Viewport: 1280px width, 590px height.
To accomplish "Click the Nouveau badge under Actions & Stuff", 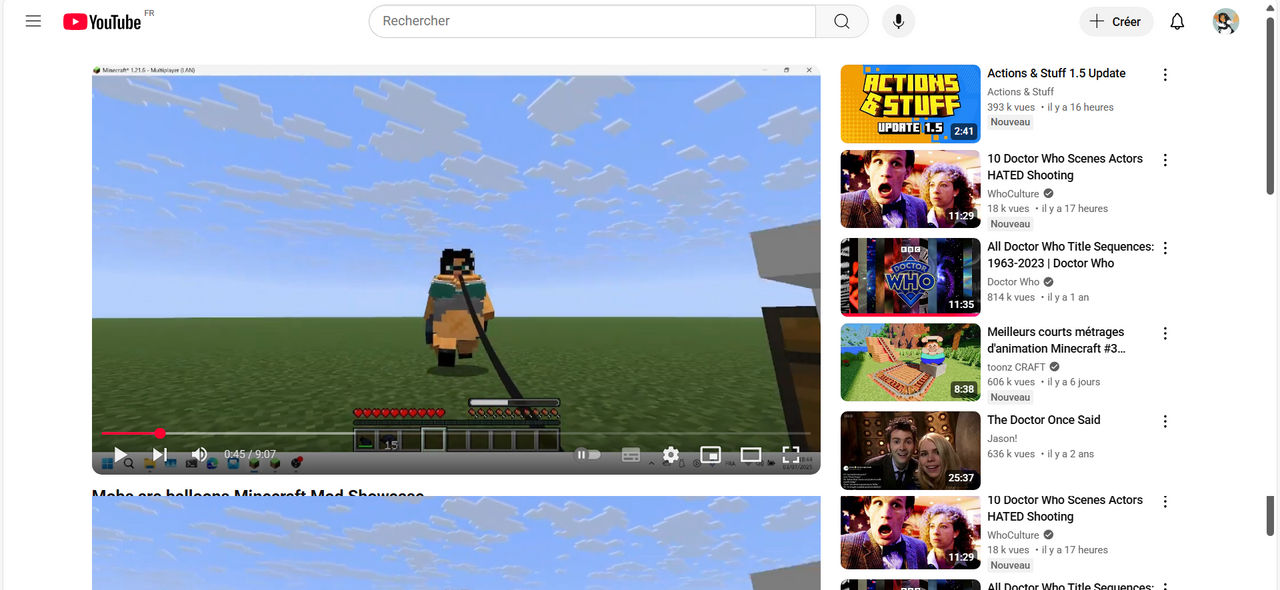I will point(1010,122).
